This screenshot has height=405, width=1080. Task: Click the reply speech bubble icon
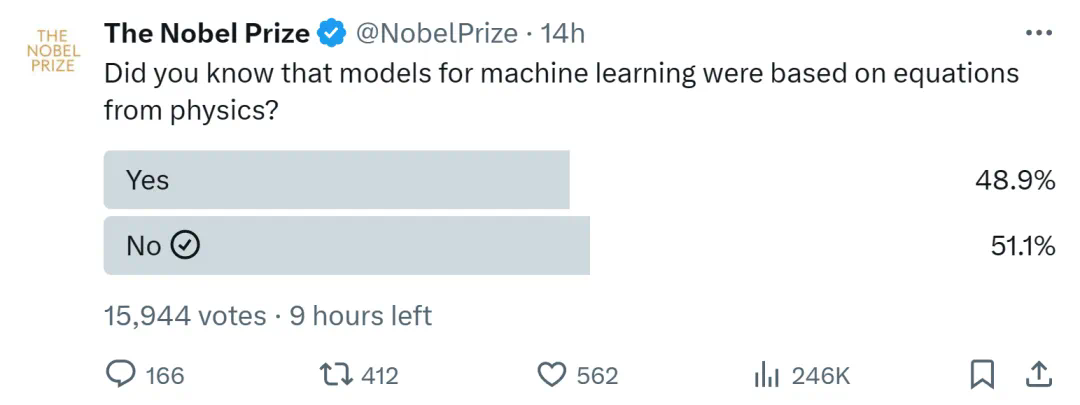(x=120, y=374)
